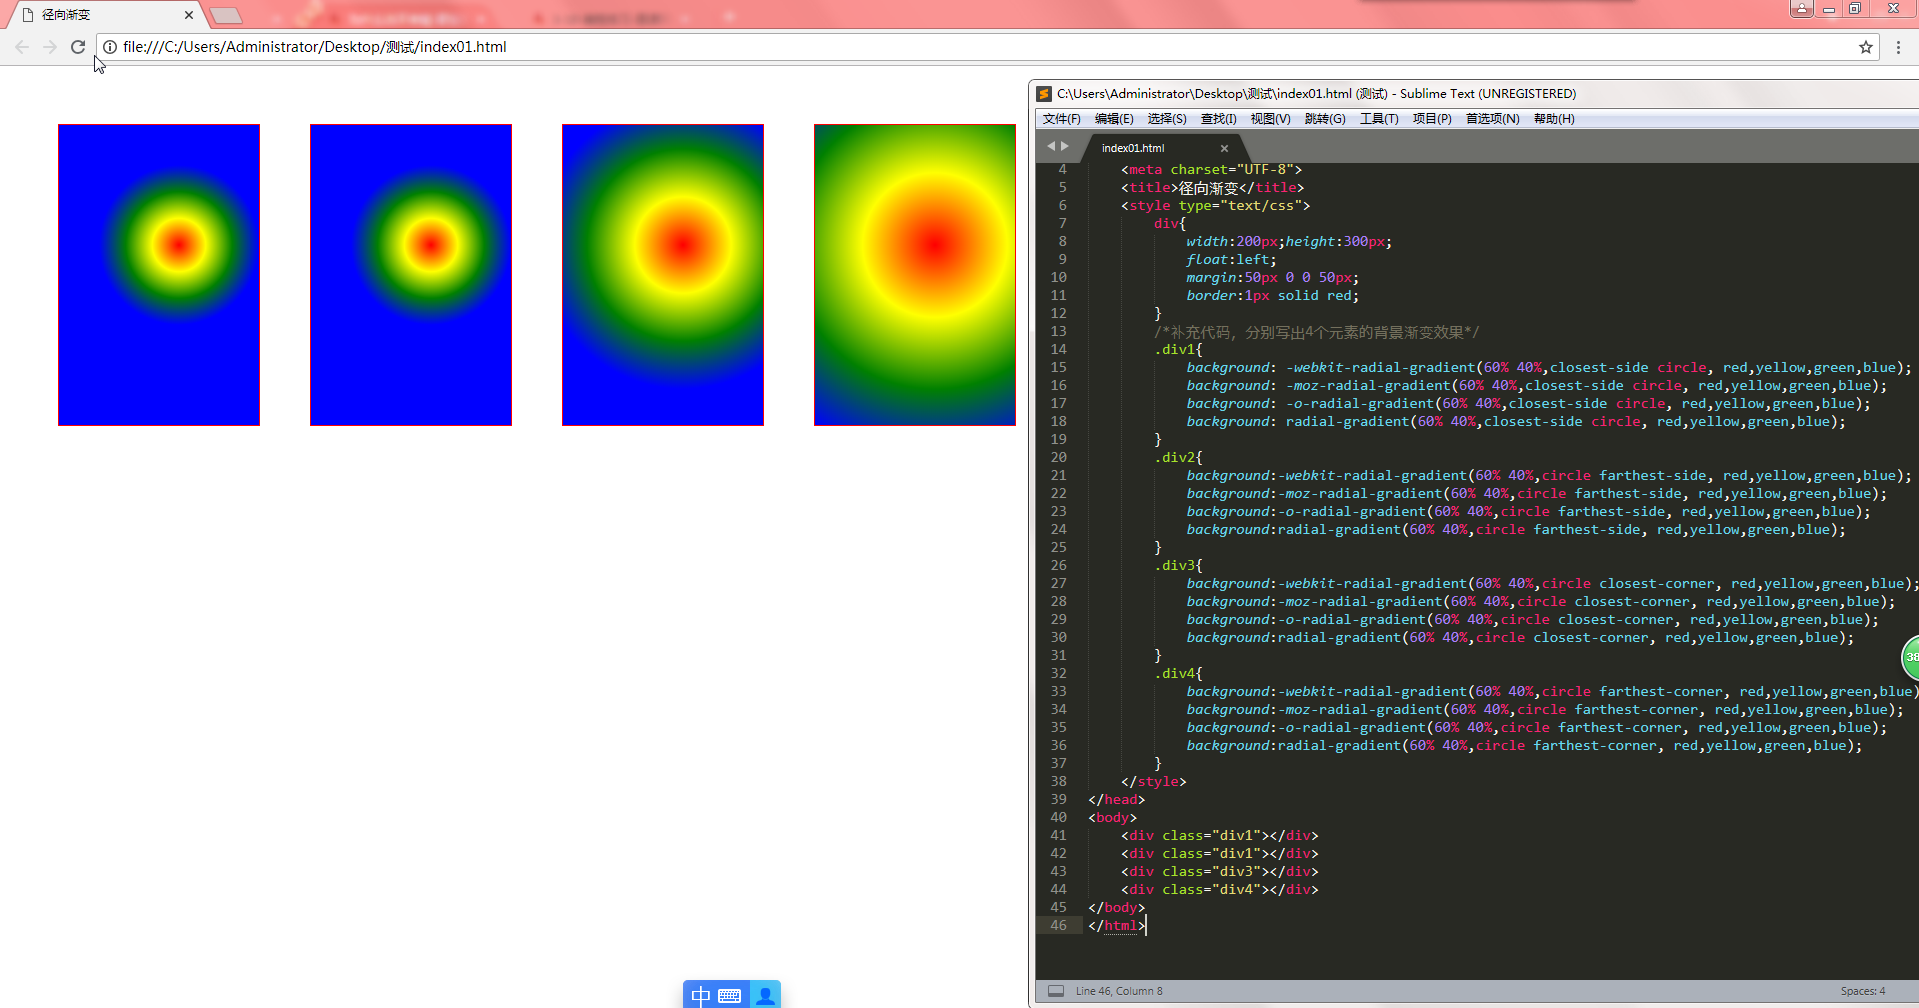Click the Chrome user profile button
1919x1008 pixels.
[x=1801, y=8]
